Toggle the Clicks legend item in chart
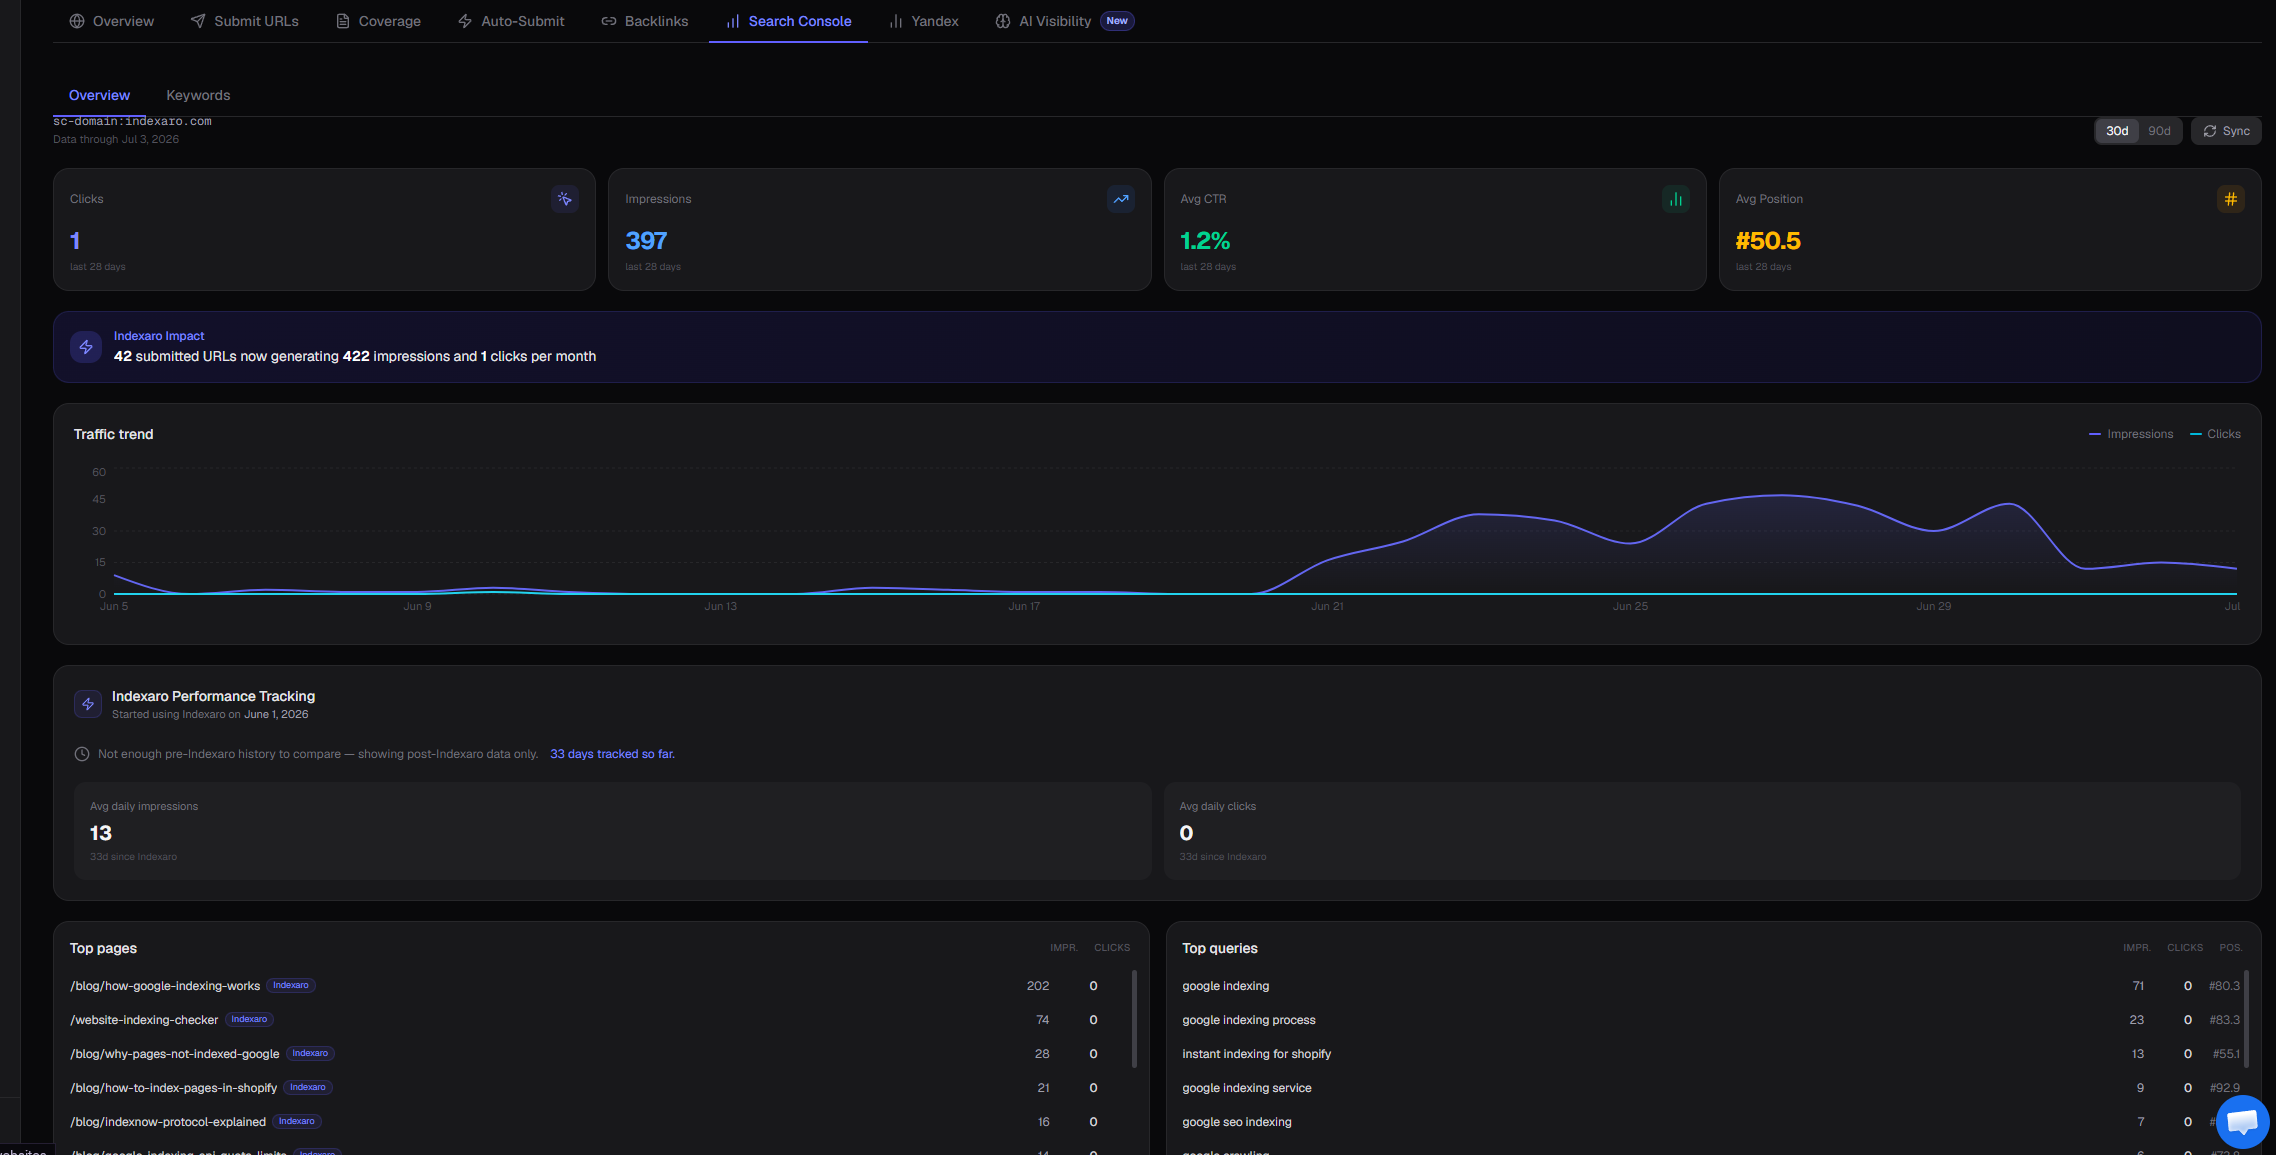Viewport: 2276px width, 1155px height. pyautogui.click(x=2215, y=434)
